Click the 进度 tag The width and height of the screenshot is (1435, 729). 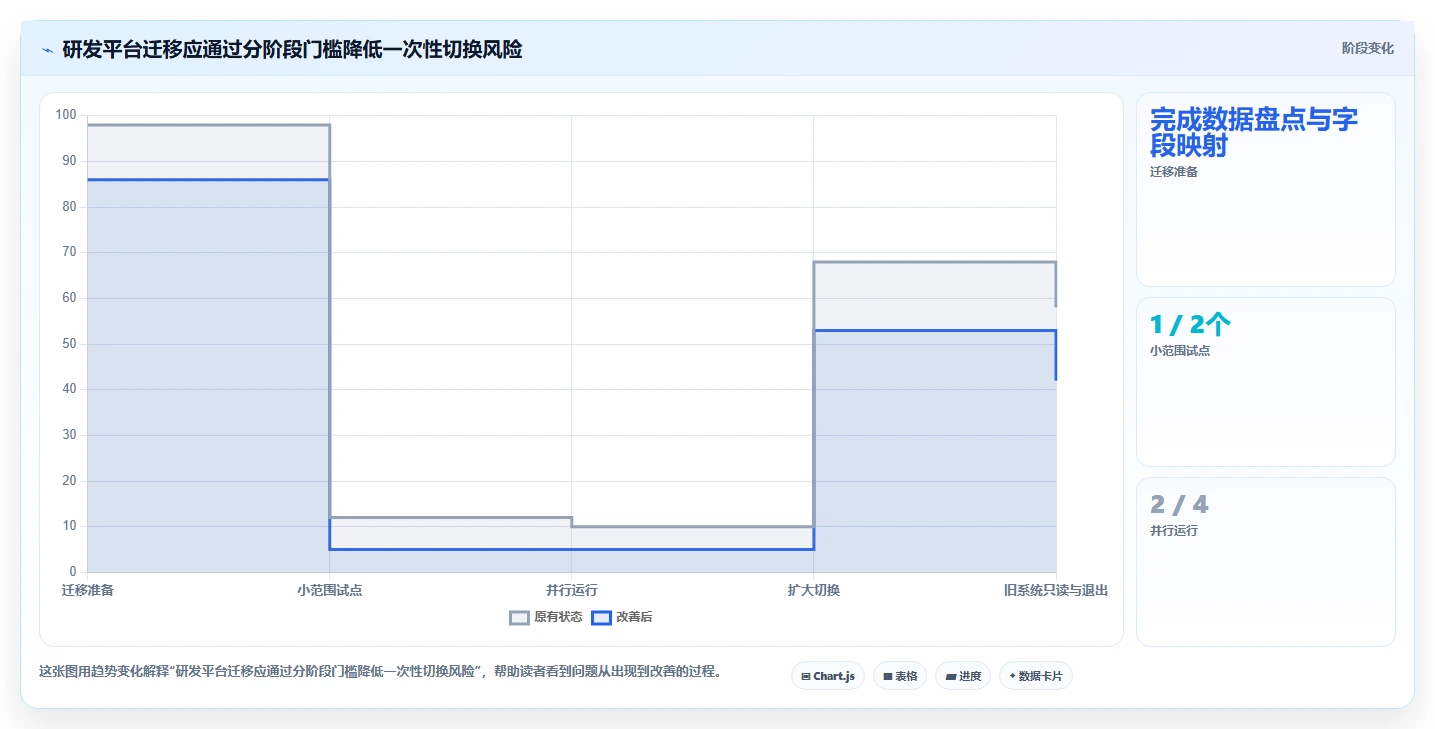click(x=963, y=676)
